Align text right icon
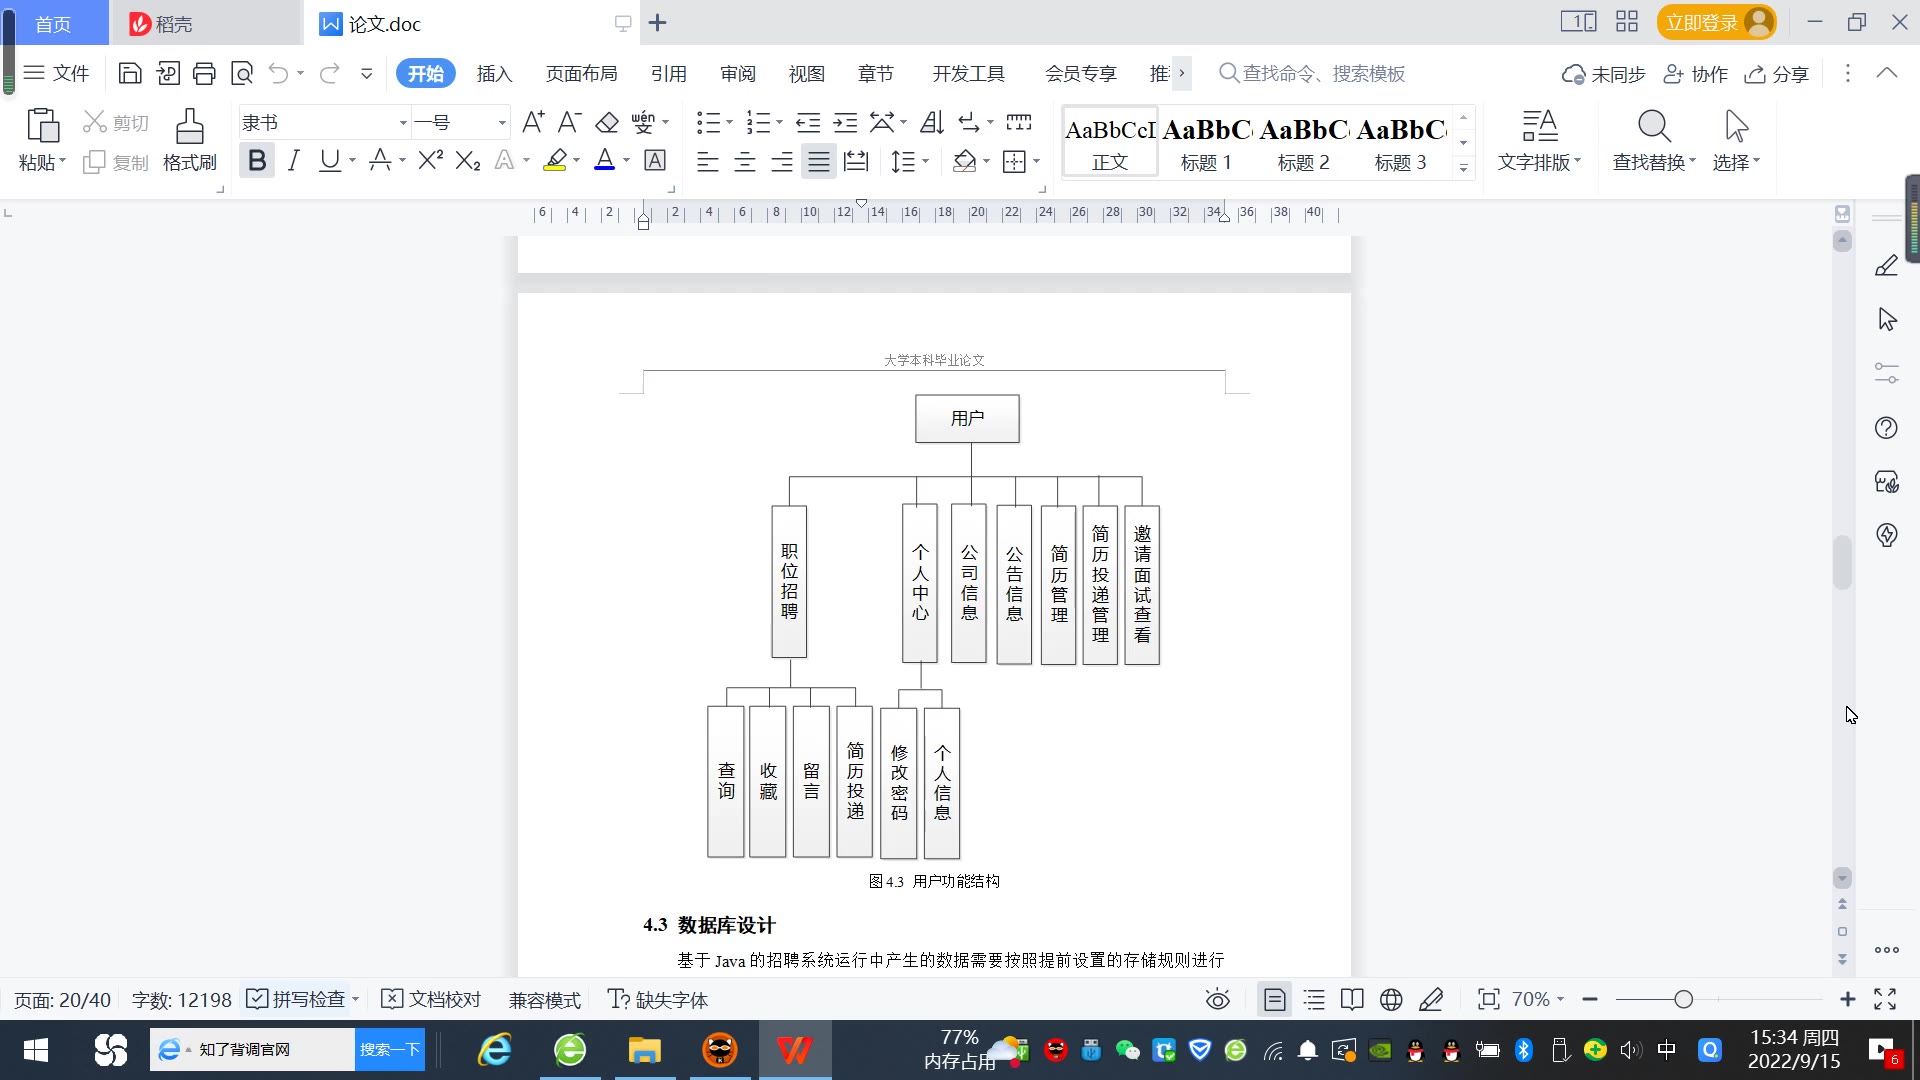The height and width of the screenshot is (1080, 1920). pos(781,161)
